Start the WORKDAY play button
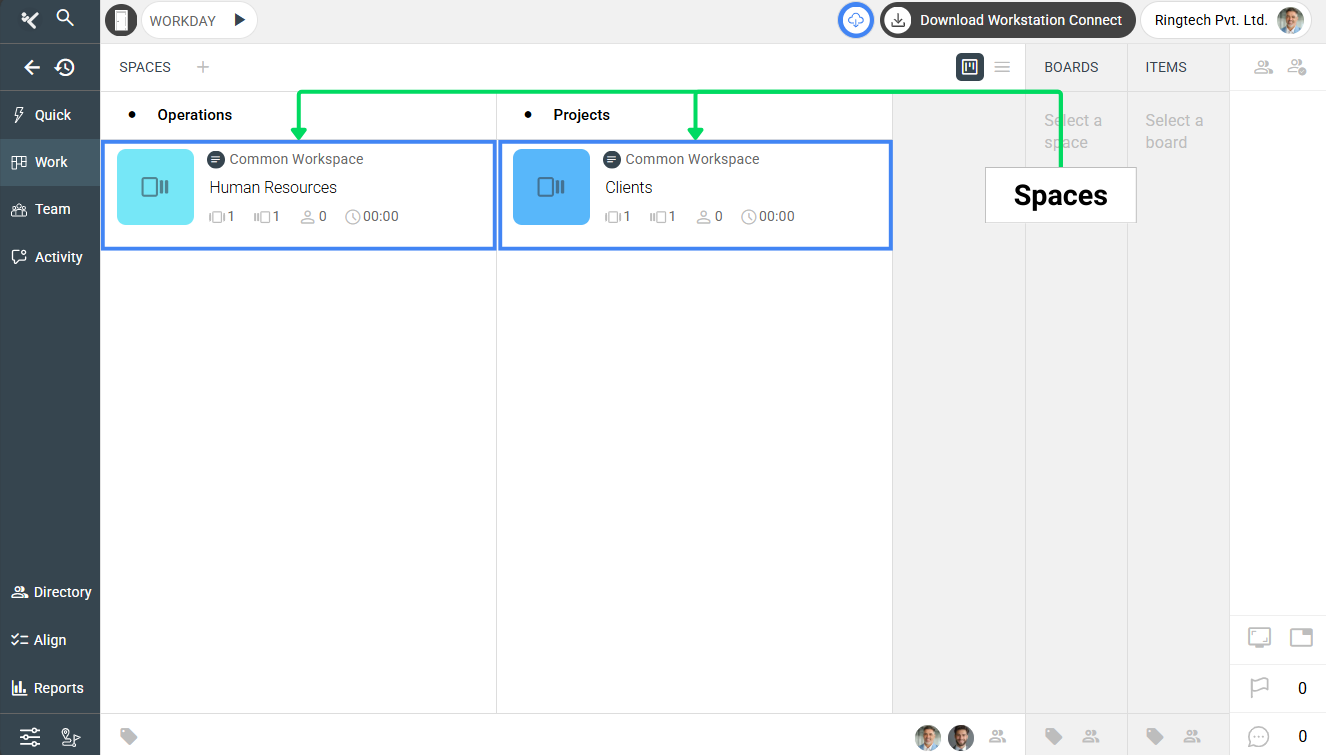 239,20
